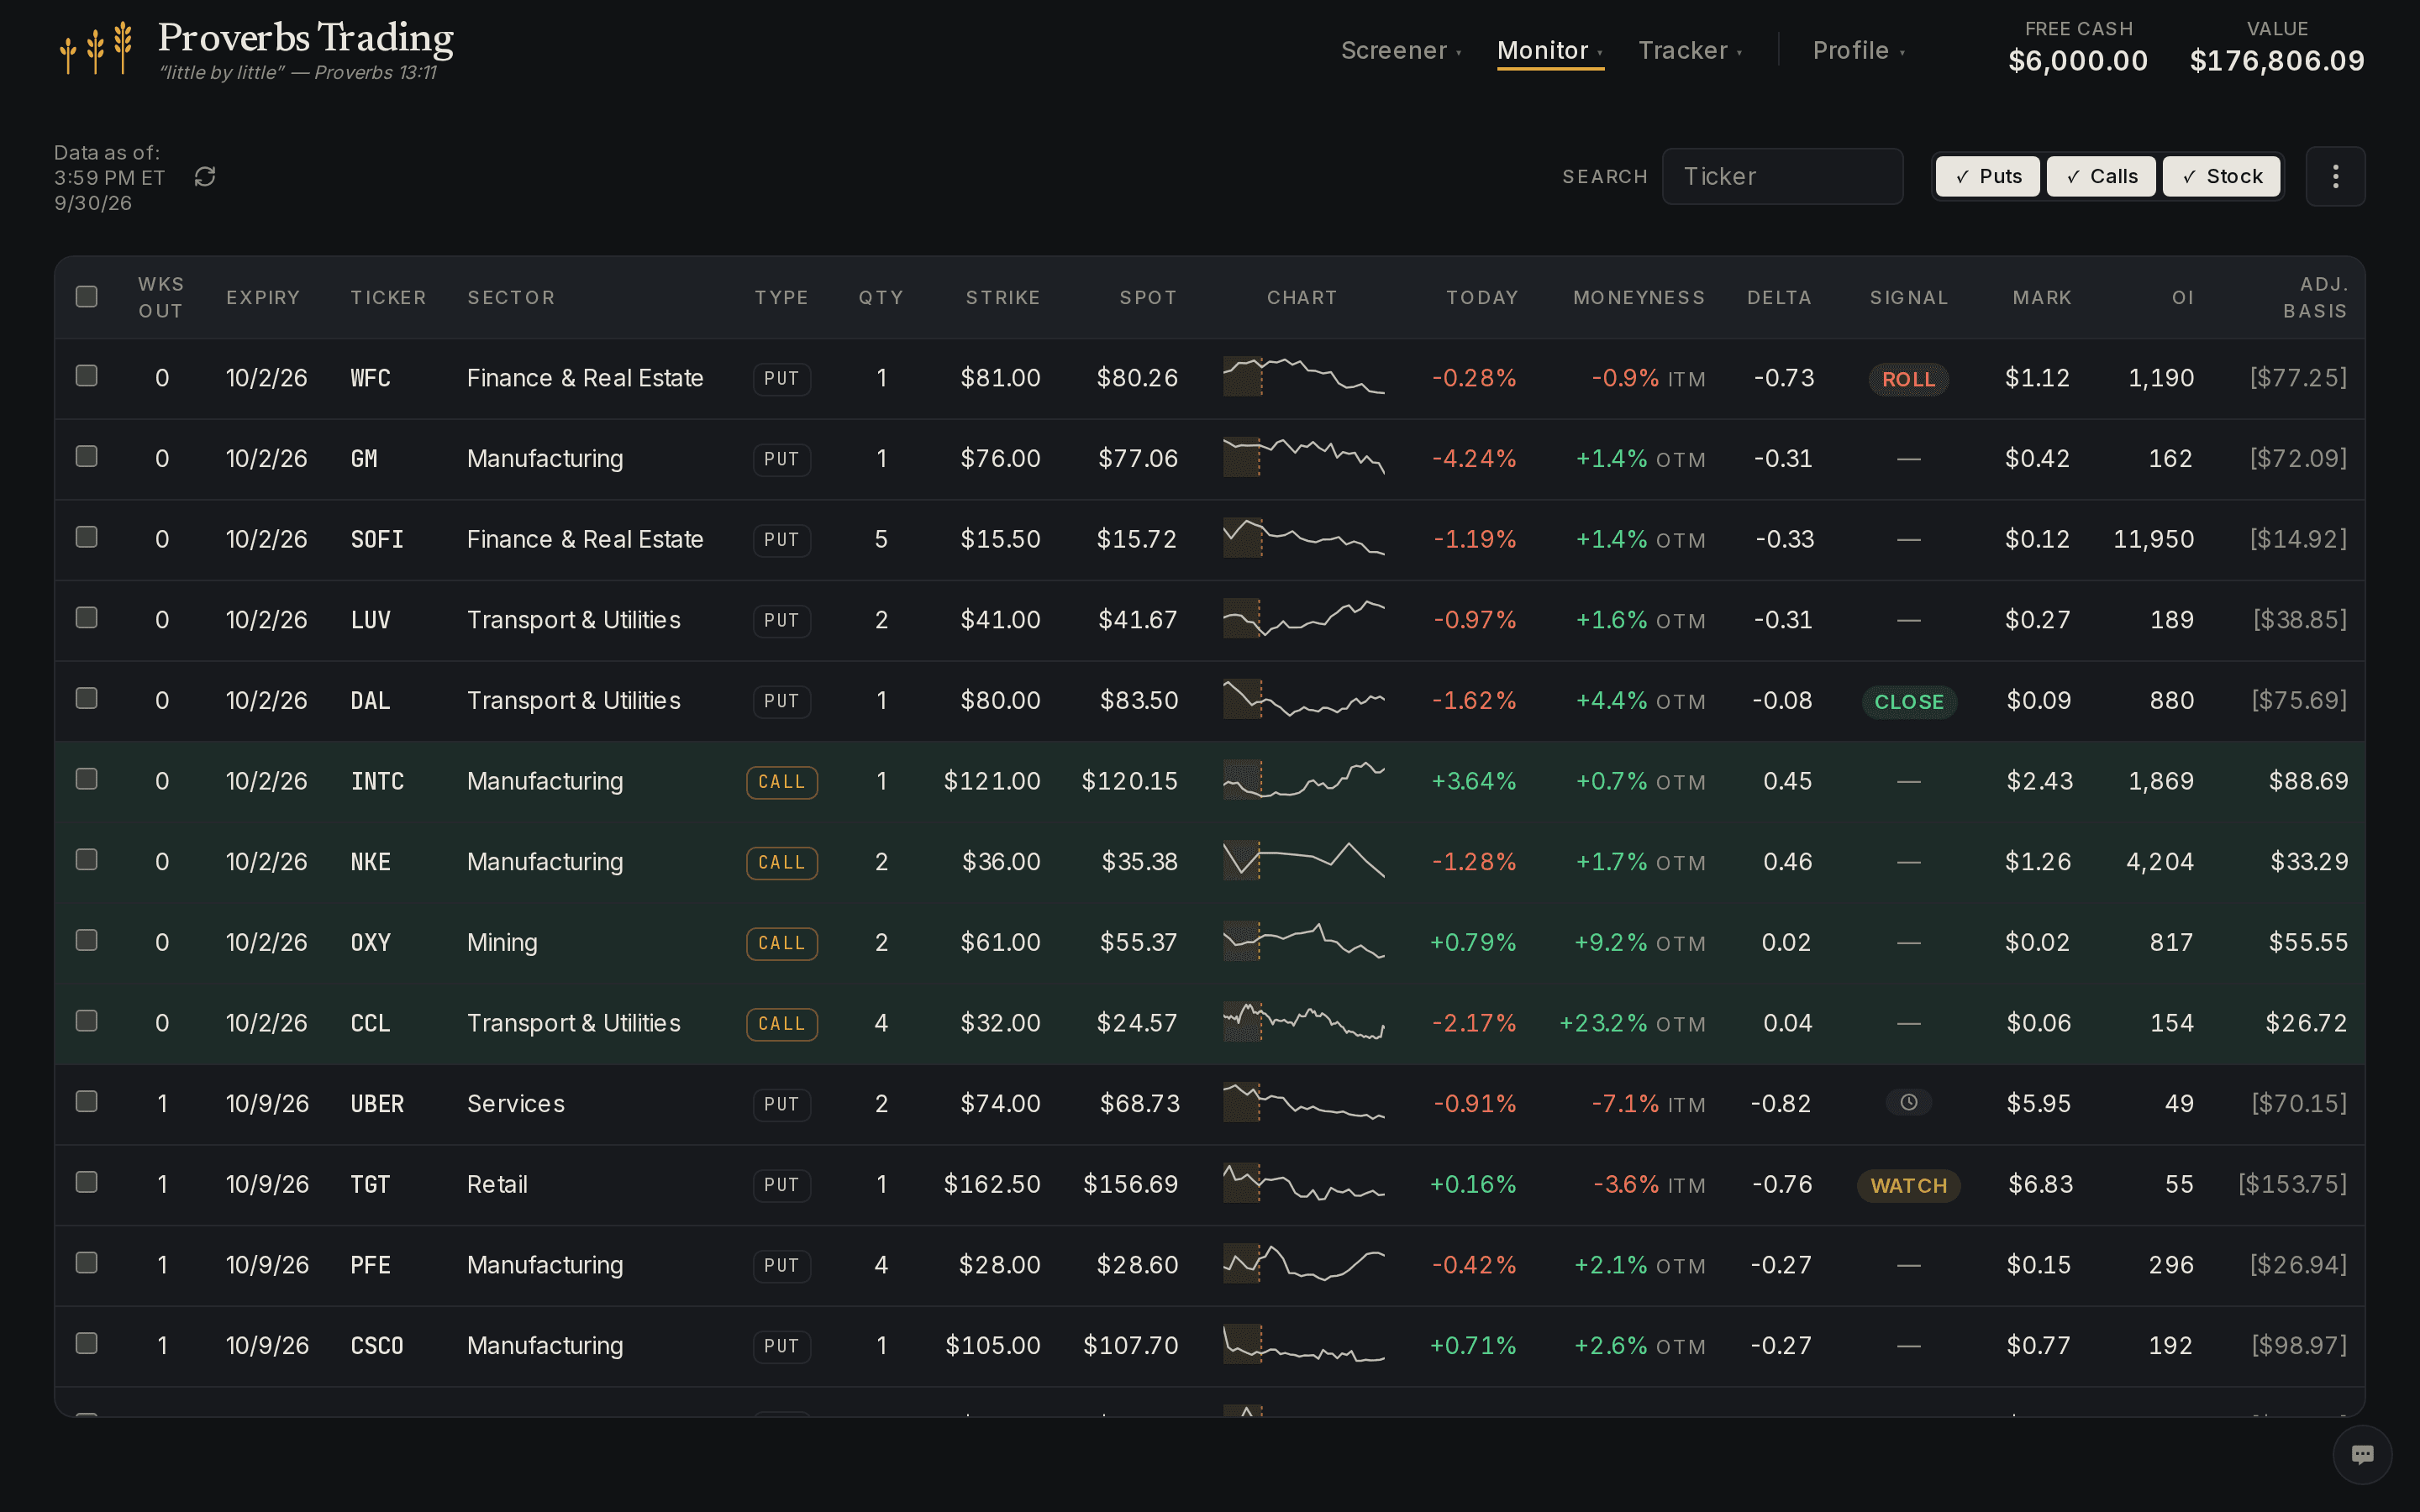Click the wheat logo icon
Viewport: 2420px width, 1512px height.
[x=96, y=47]
